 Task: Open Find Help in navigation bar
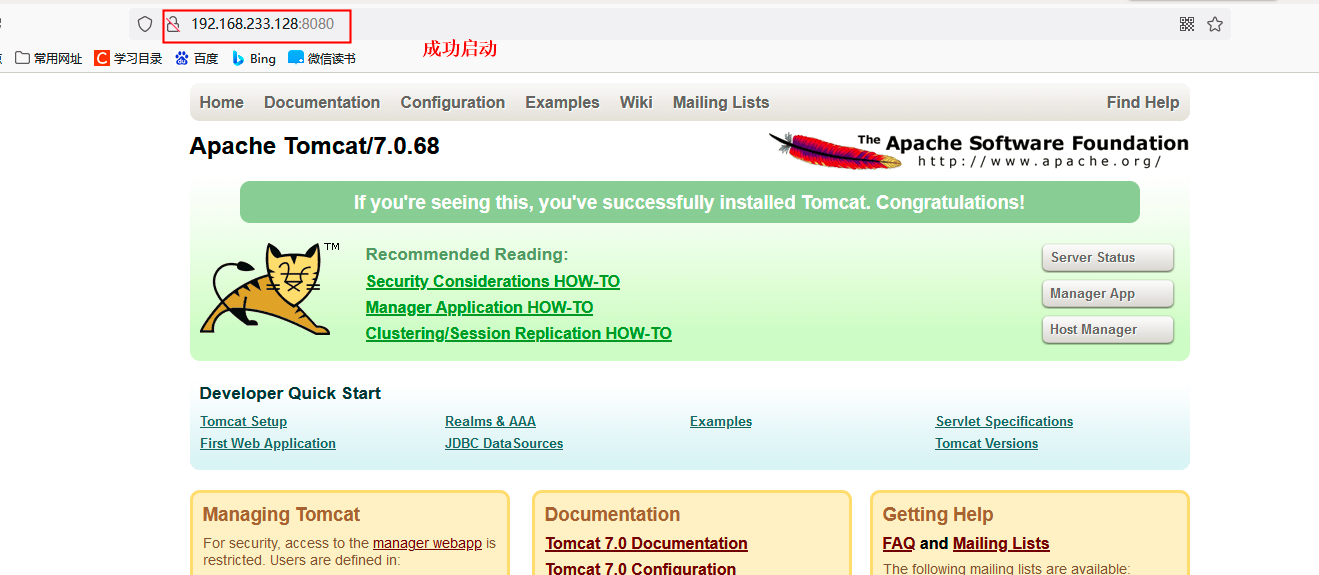(1143, 102)
